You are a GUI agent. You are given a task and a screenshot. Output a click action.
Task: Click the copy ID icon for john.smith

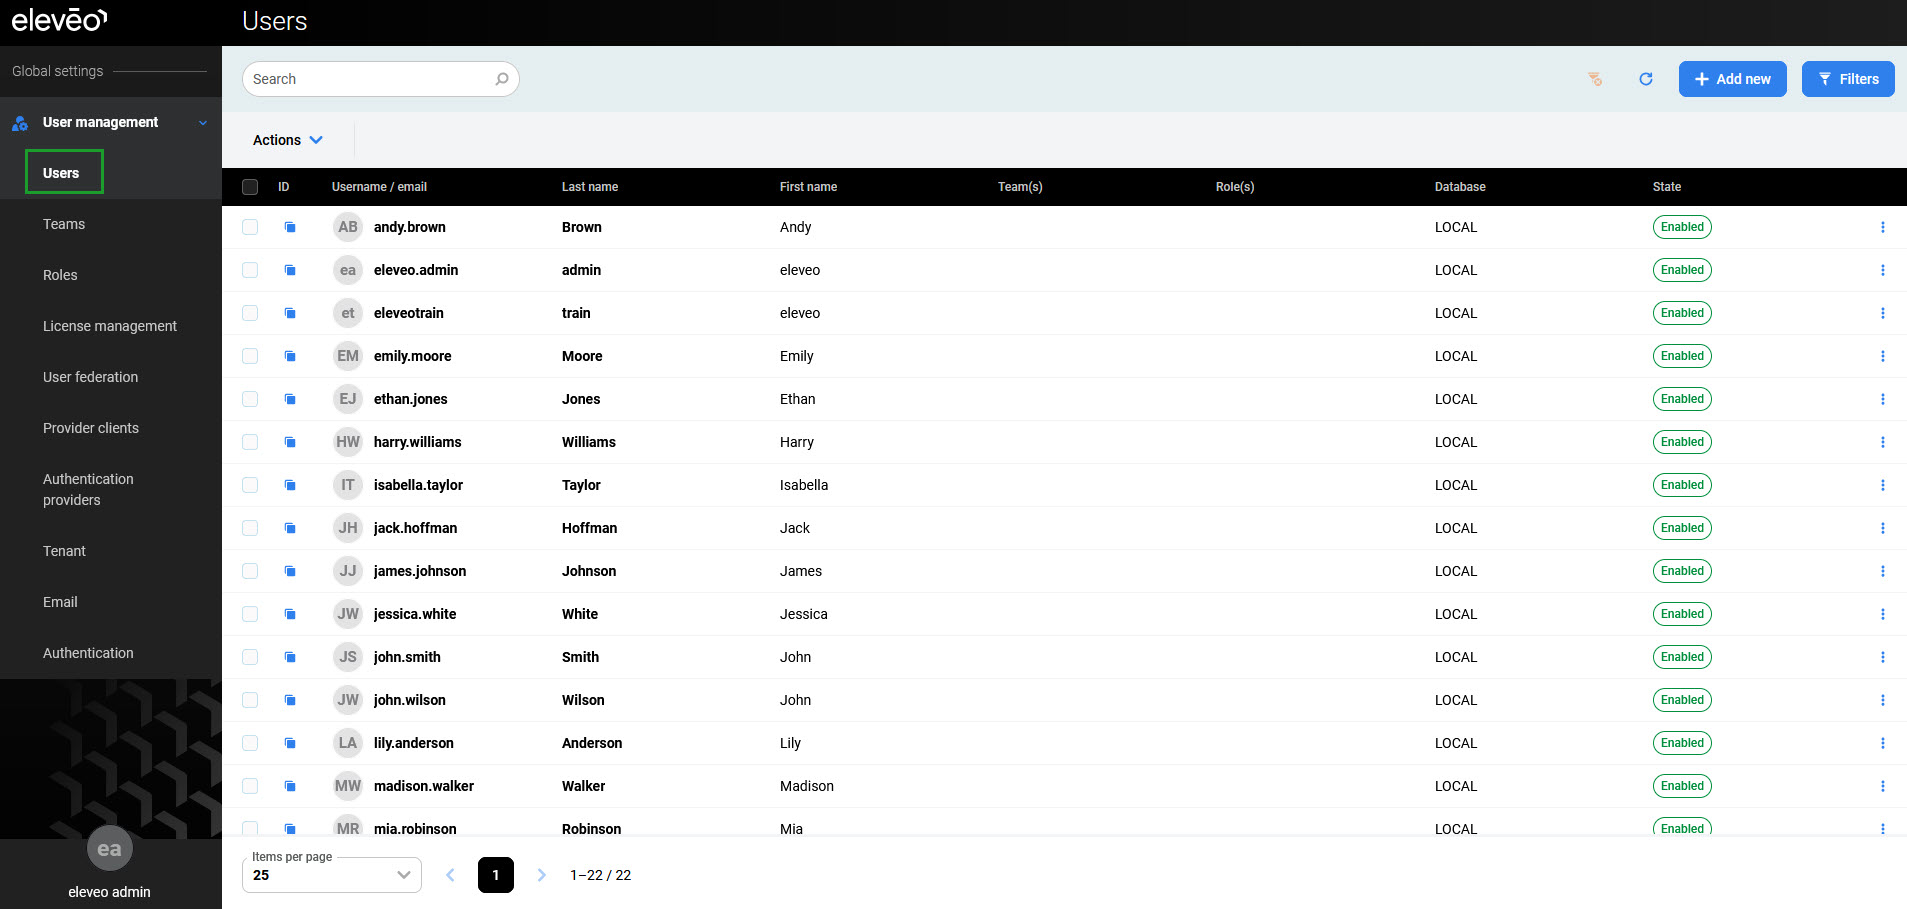[290, 657]
